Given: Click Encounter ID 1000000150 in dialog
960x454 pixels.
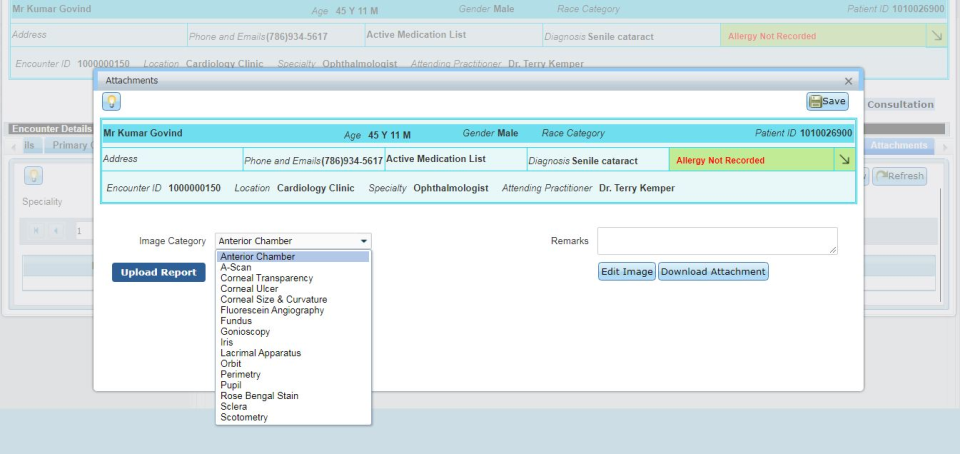Looking at the screenshot, I should (163, 188).
